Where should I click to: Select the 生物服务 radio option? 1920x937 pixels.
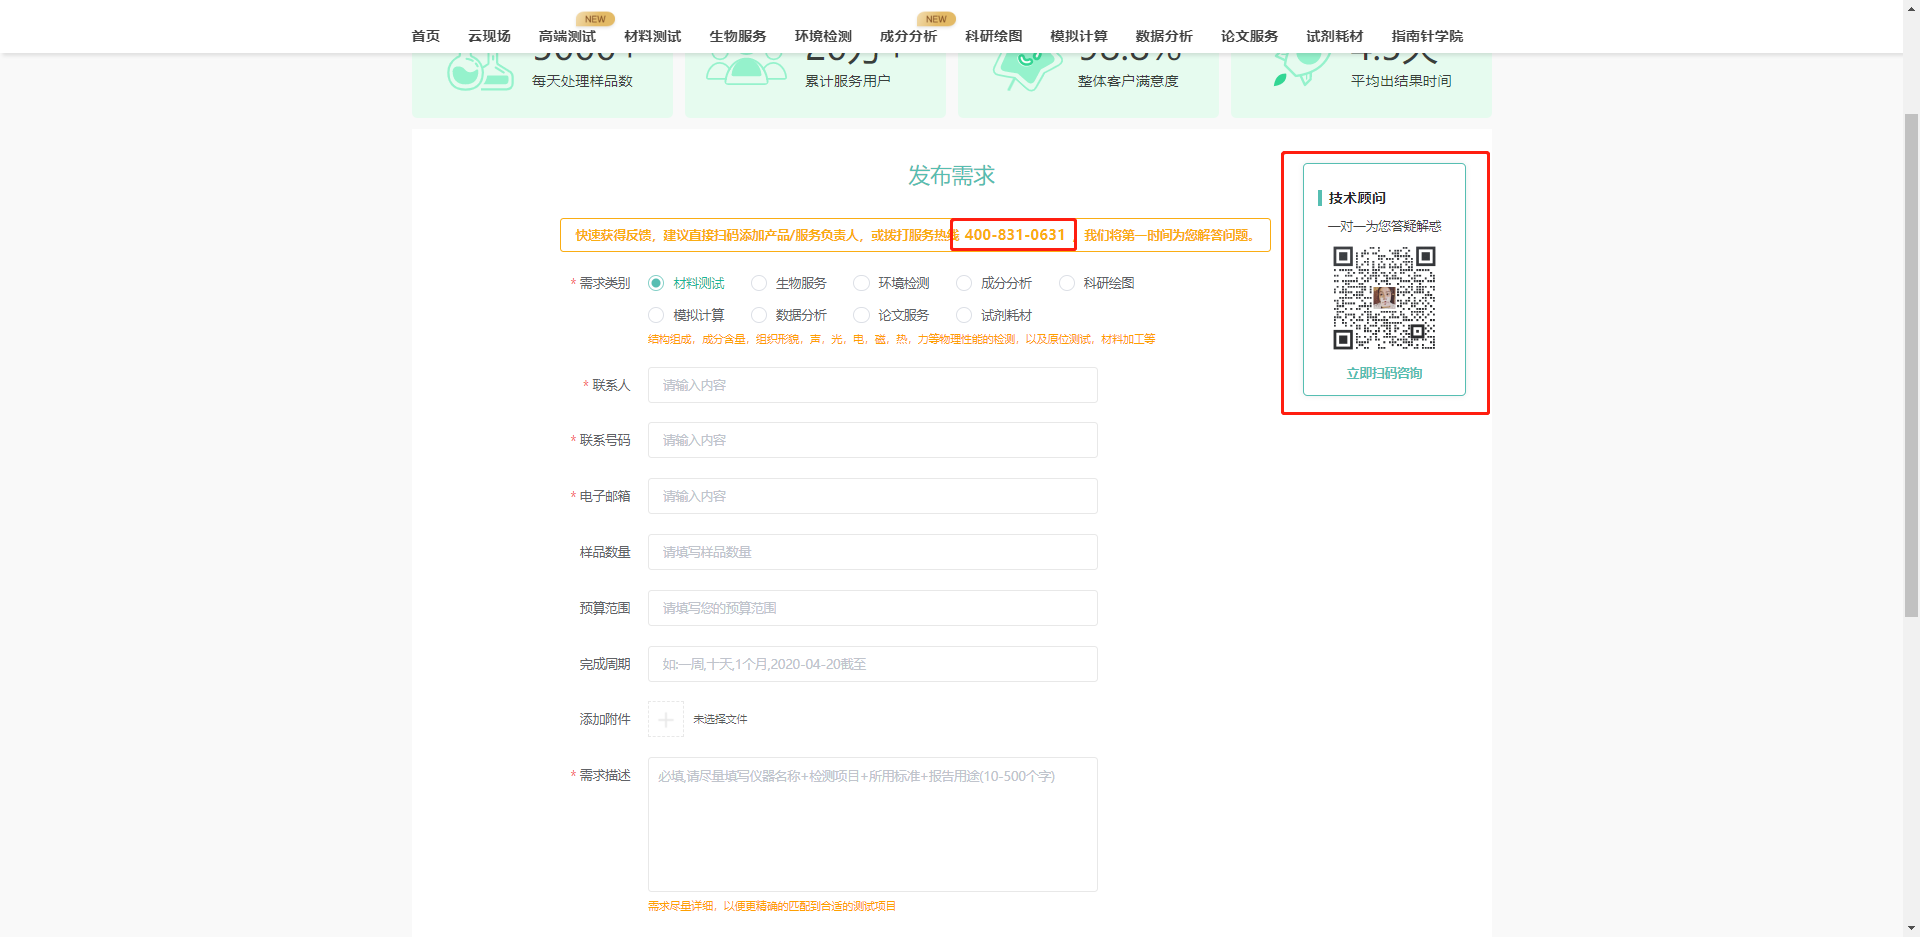click(759, 283)
